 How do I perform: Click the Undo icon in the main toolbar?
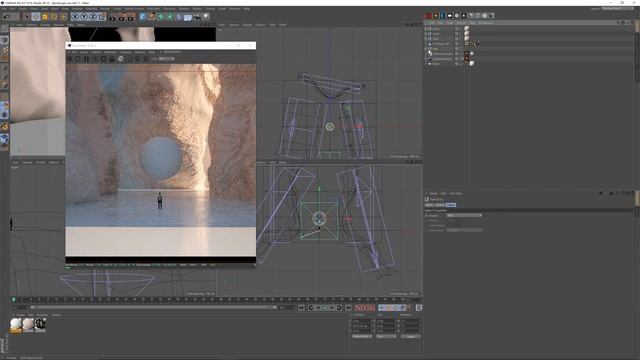[x=7, y=17]
